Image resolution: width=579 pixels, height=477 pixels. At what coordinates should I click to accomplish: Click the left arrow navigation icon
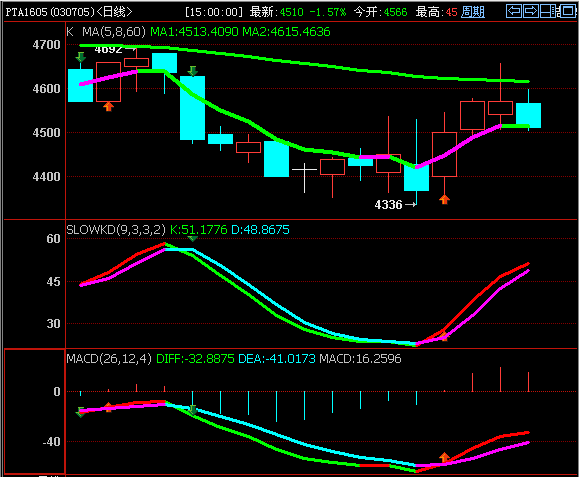click(x=514, y=11)
